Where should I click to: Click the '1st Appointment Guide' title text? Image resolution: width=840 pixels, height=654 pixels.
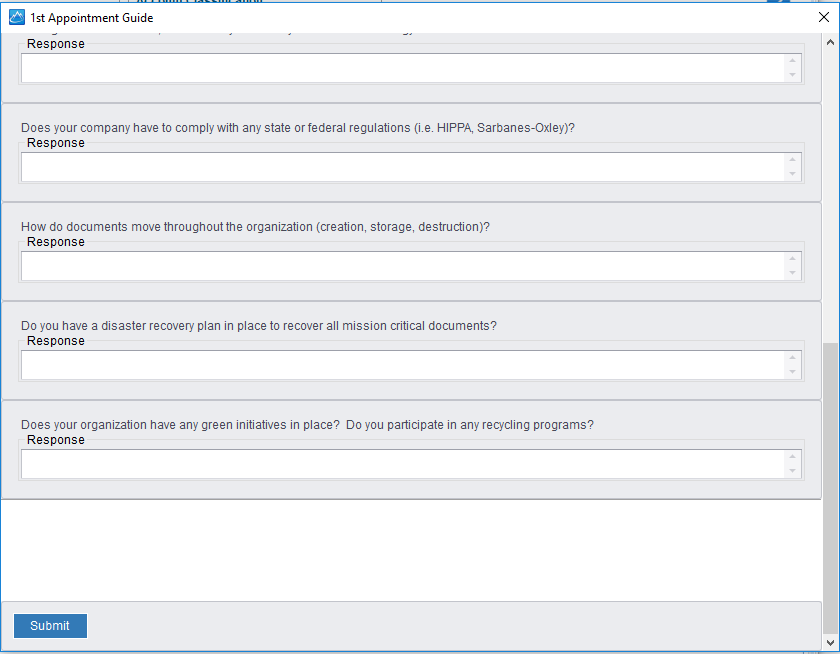92,18
